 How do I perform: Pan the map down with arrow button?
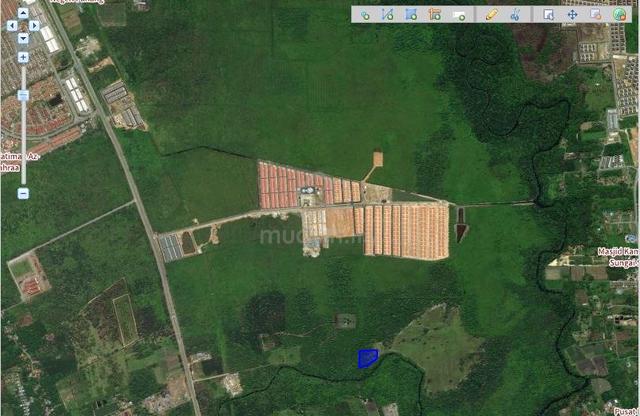pos(23,38)
